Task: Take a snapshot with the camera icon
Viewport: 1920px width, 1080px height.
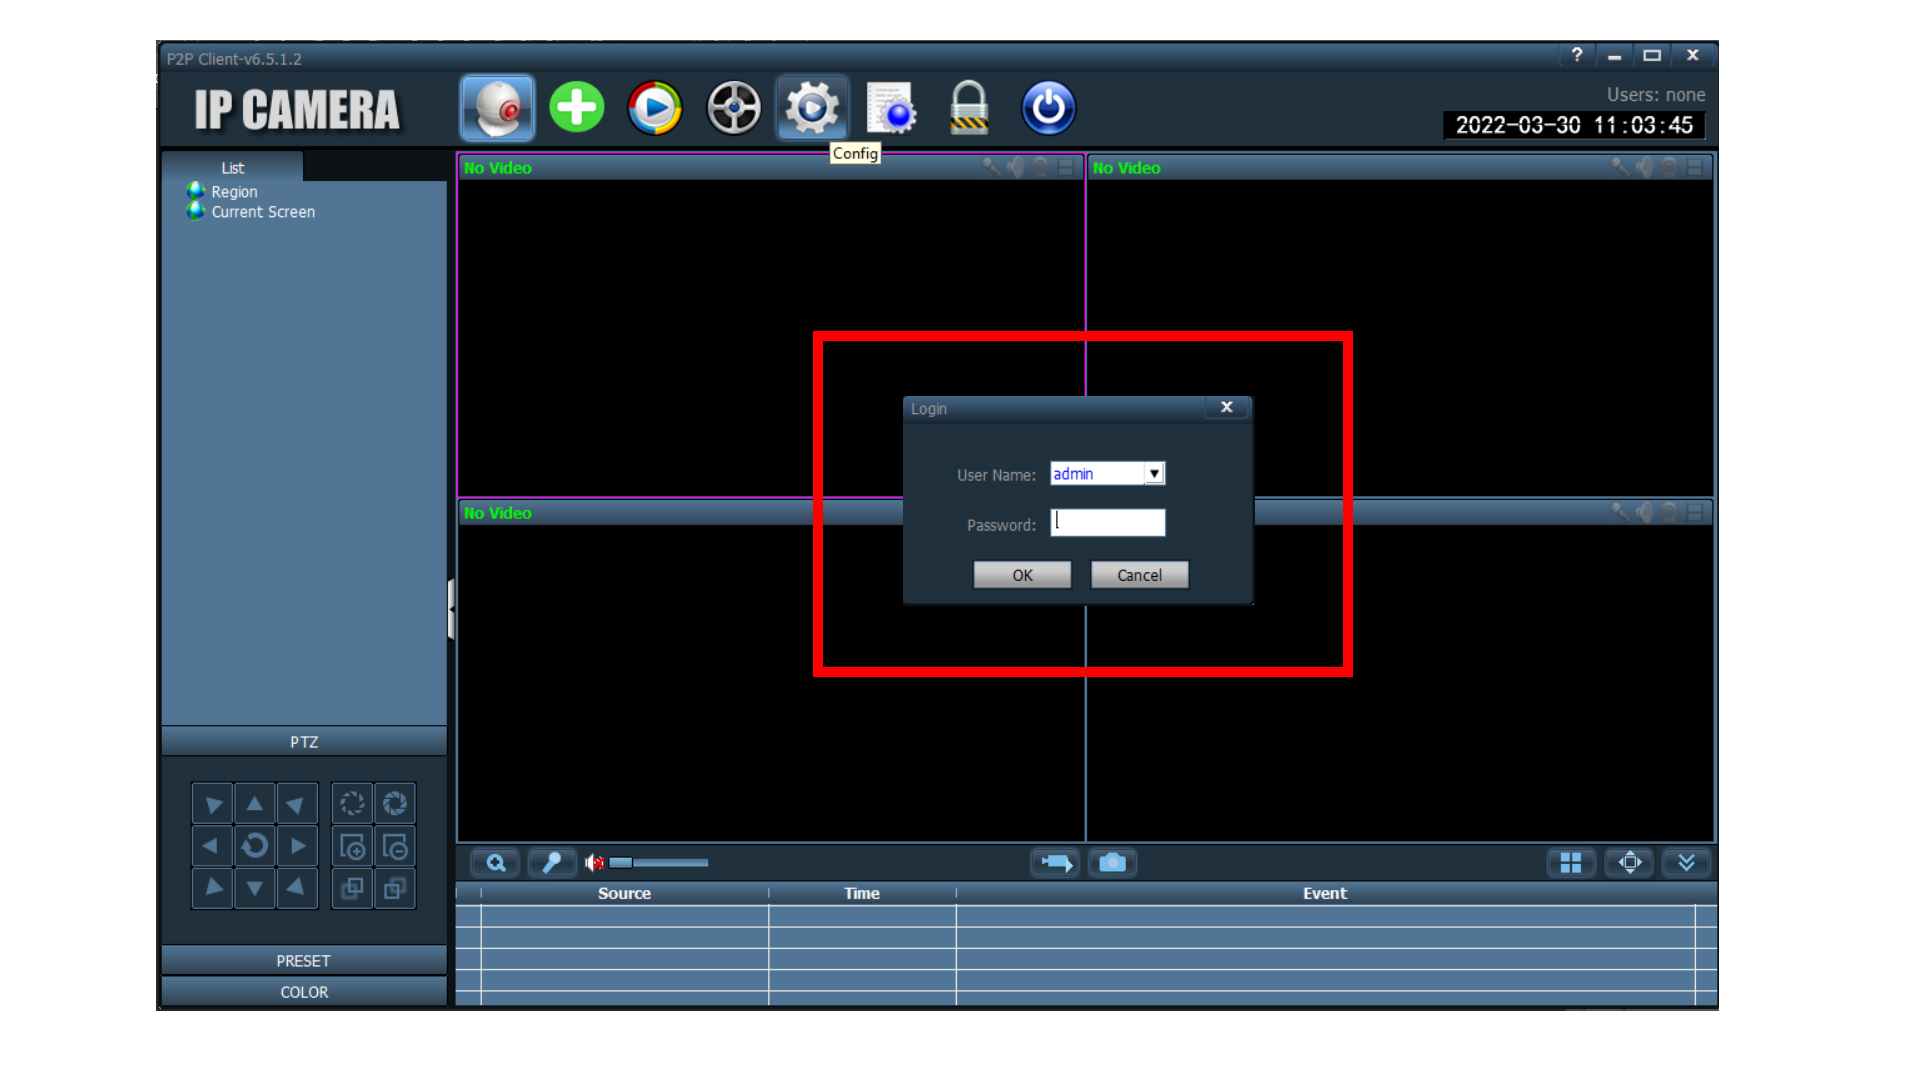Action: [x=1112, y=863]
